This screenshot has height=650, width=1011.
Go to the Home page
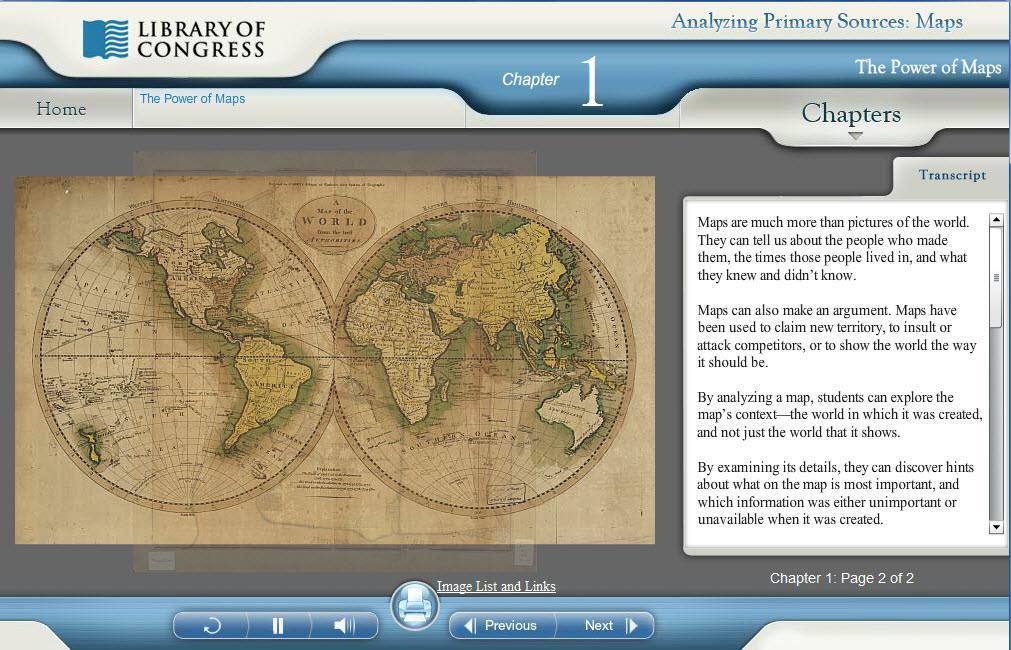[61, 108]
